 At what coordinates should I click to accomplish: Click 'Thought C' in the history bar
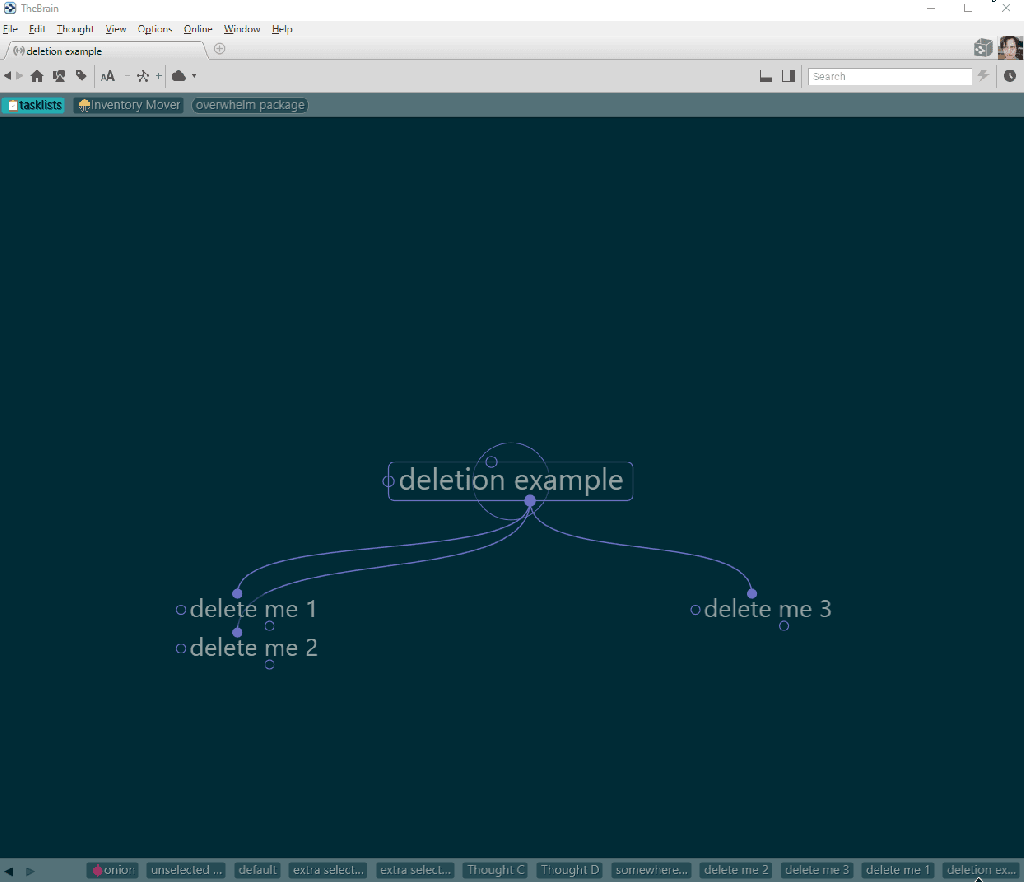[495, 870]
